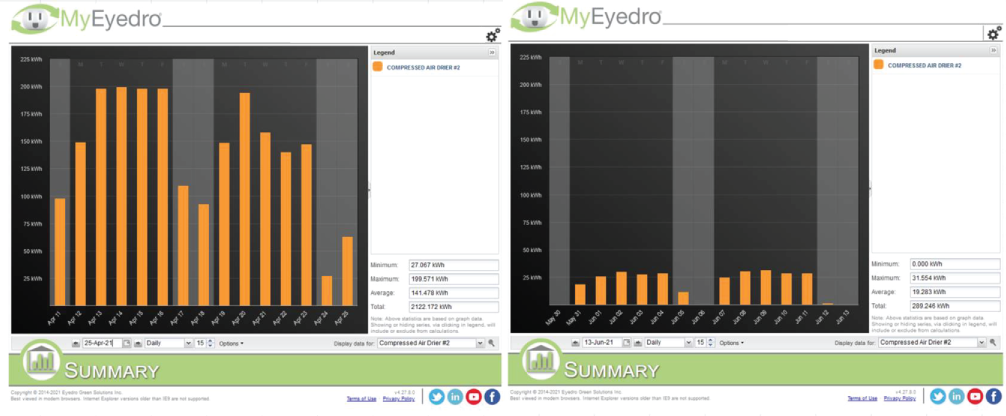Click the 13-Jun-21 date field

pos(602,343)
